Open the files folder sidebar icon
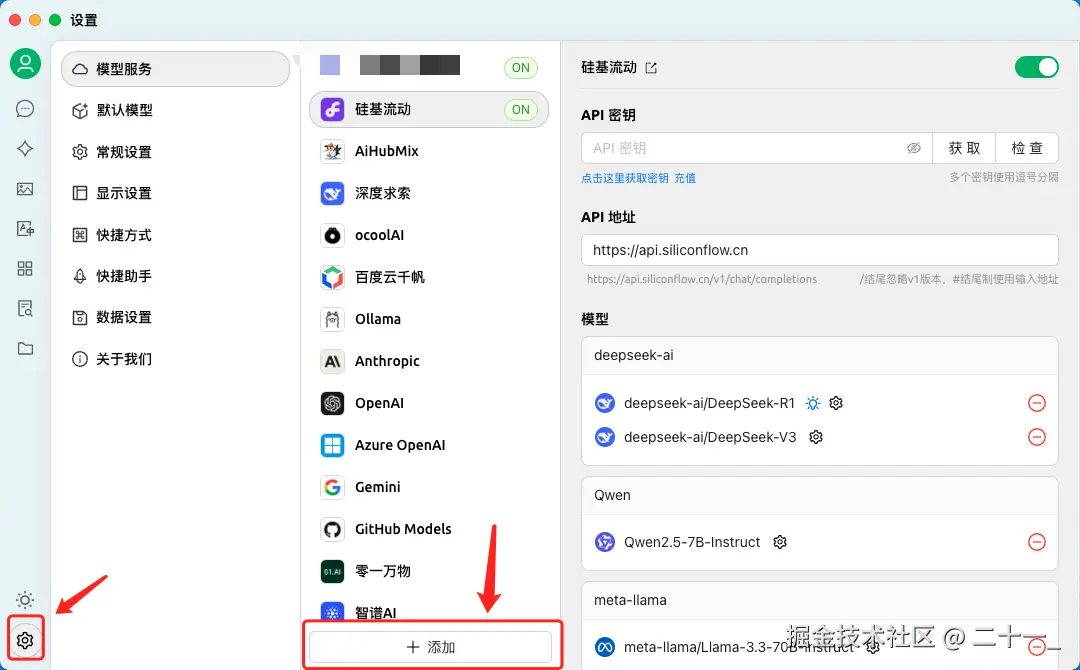 pyautogui.click(x=25, y=348)
